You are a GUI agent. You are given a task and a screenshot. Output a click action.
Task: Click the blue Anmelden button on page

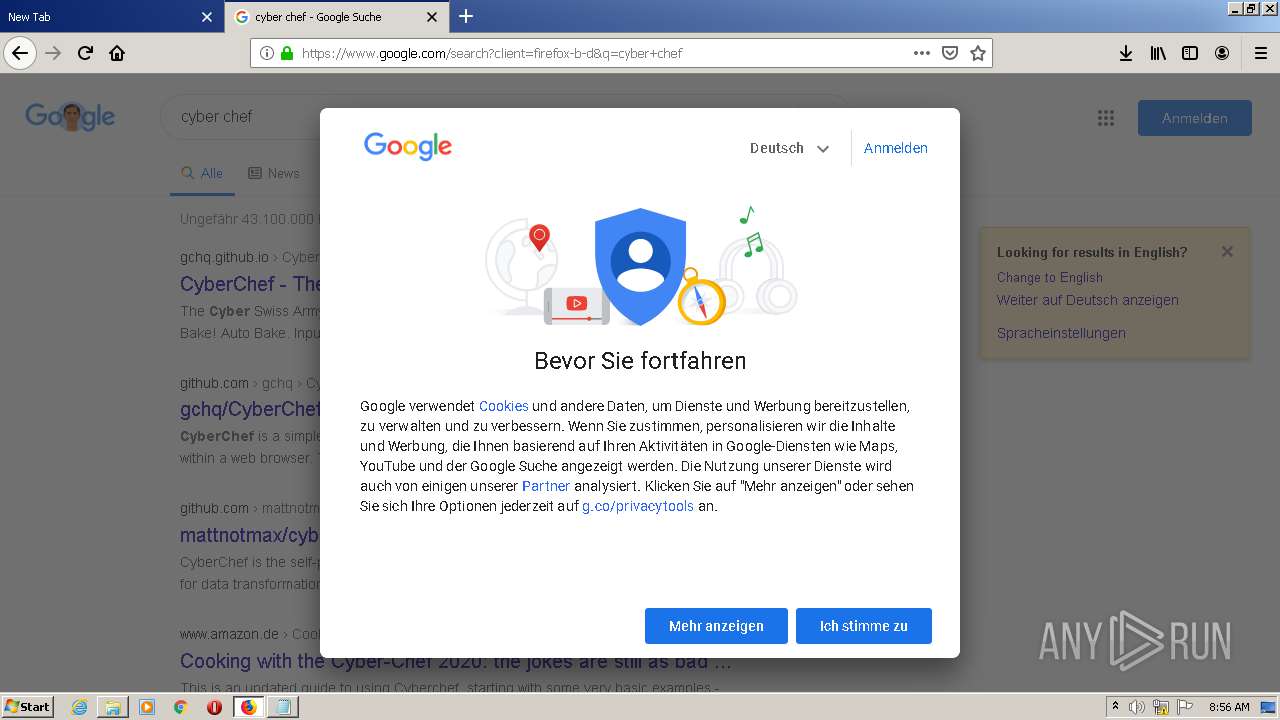1195,118
